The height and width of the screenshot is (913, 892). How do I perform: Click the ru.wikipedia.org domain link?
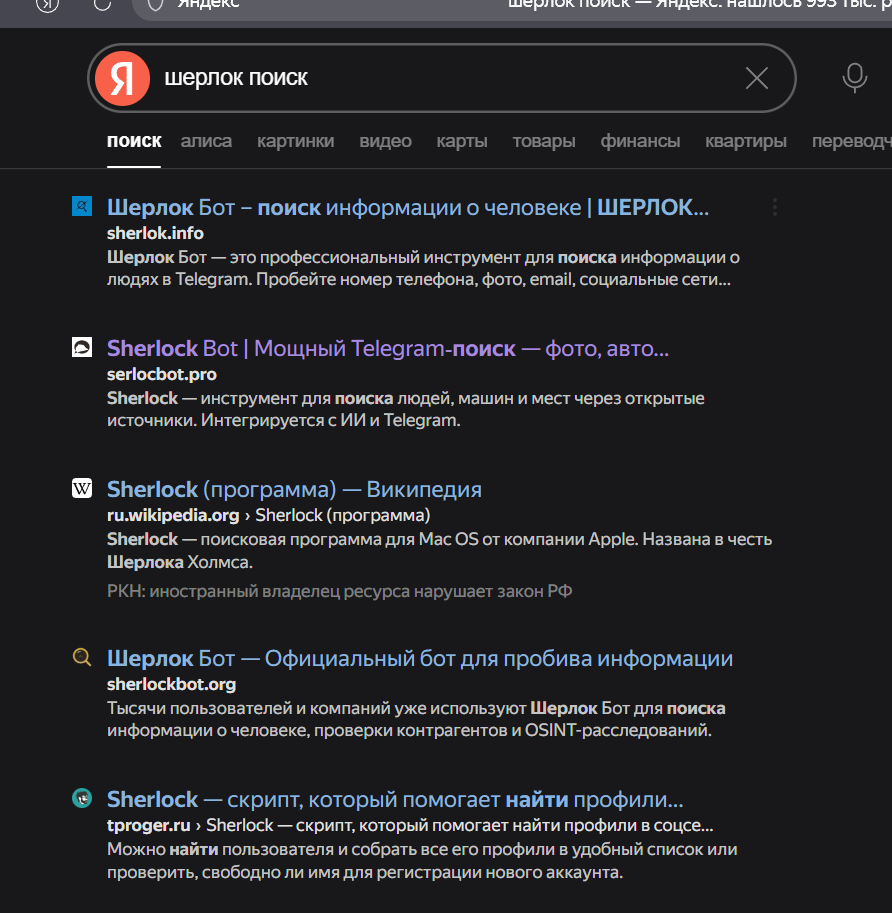pyautogui.click(x=173, y=515)
